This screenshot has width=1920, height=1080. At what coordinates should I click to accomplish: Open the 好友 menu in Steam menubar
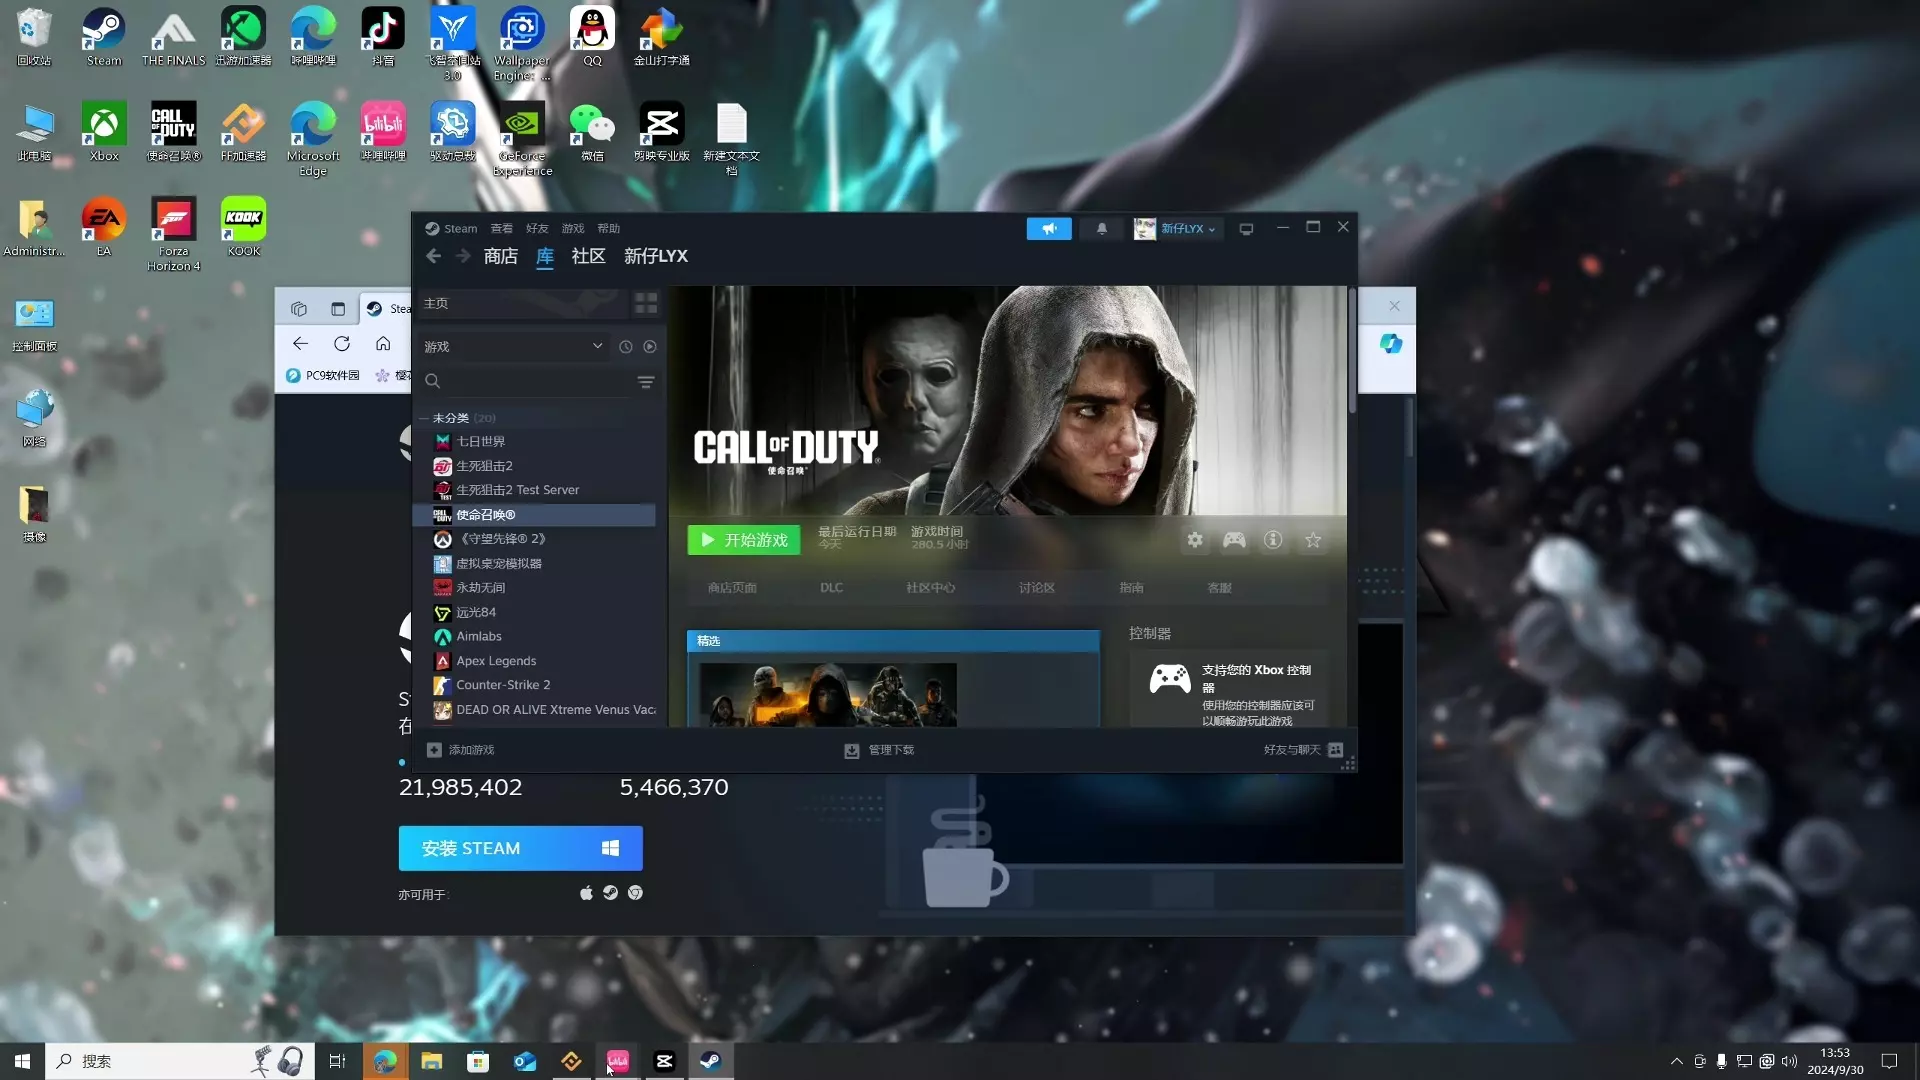tap(537, 229)
